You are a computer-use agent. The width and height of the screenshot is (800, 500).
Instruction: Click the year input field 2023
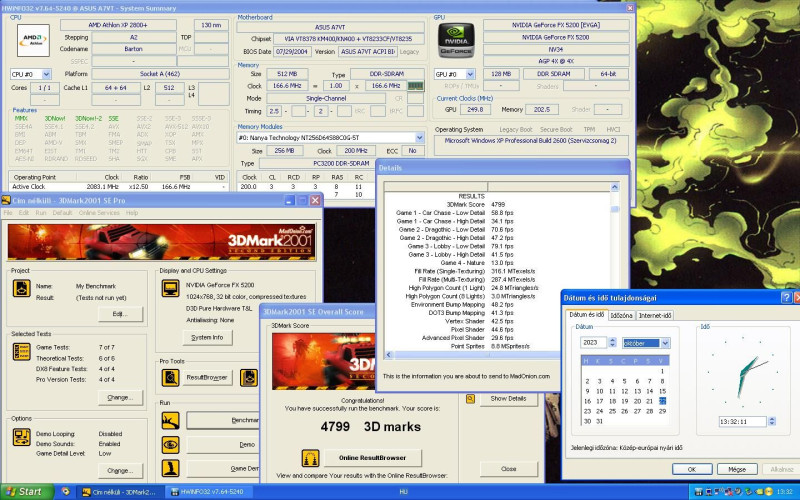tap(594, 343)
